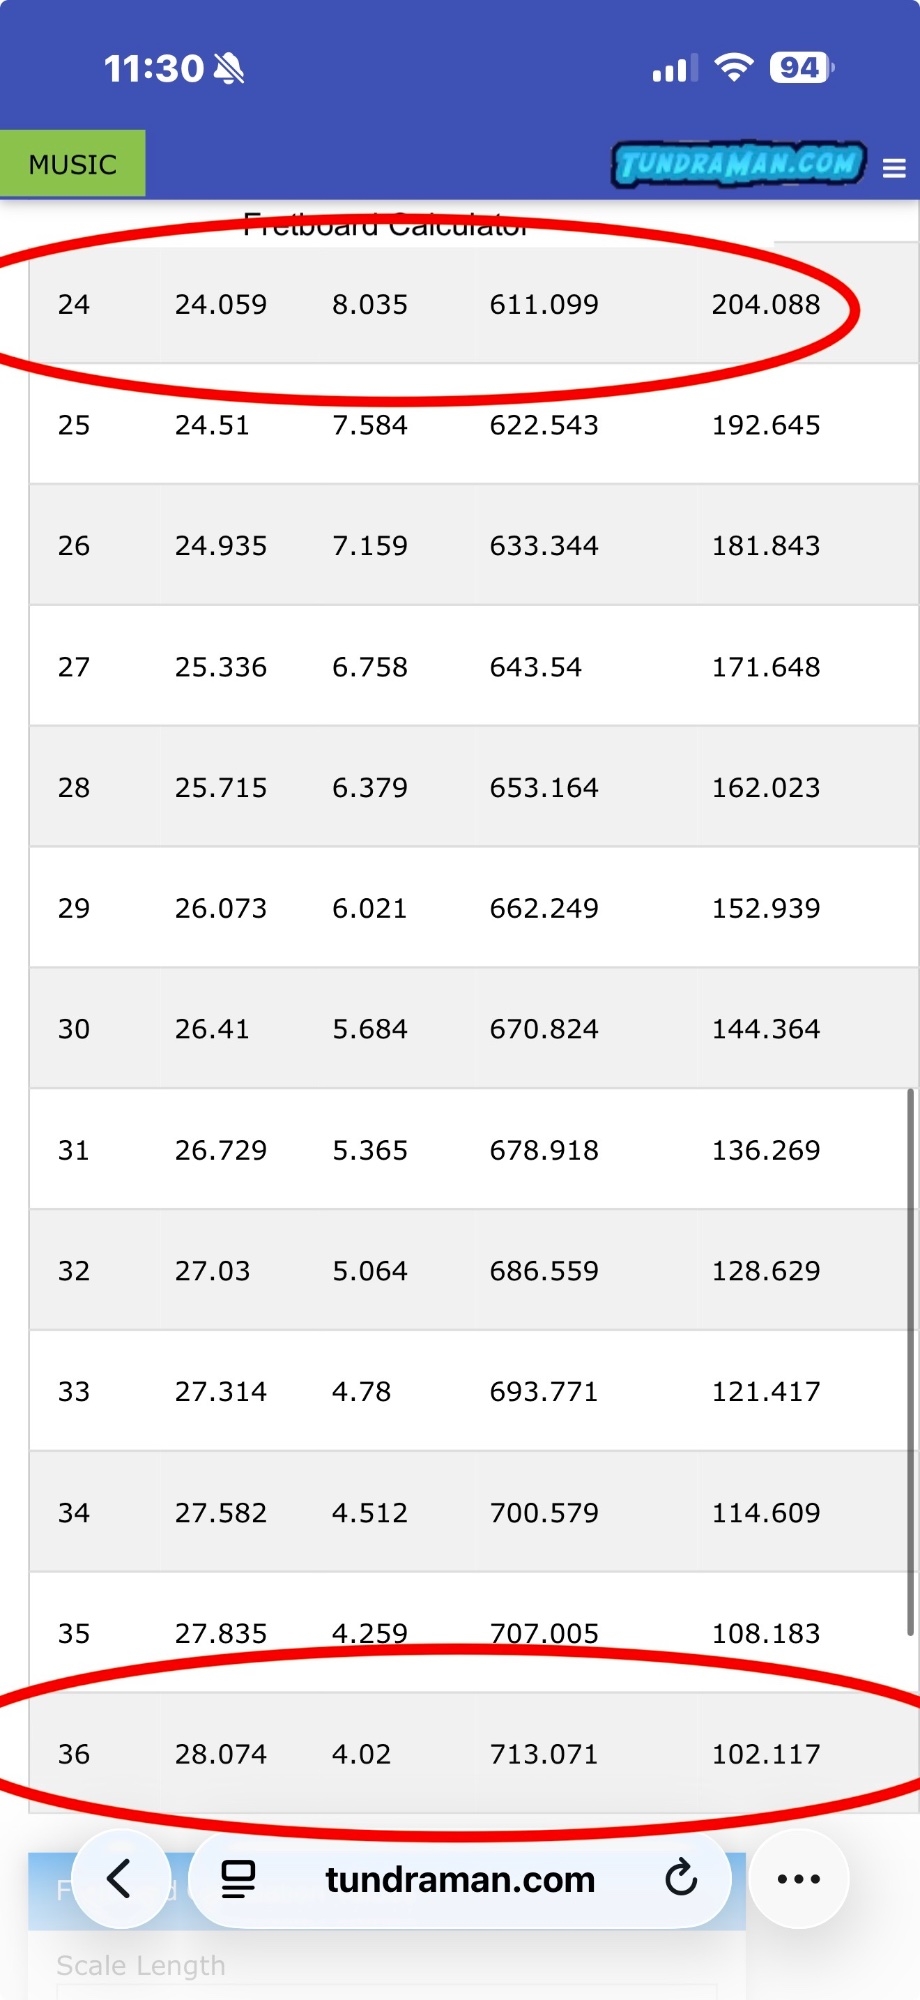Screen dimensions: 920x2000
Task: Tap the tundraman.com address bar
Action: point(460,1879)
